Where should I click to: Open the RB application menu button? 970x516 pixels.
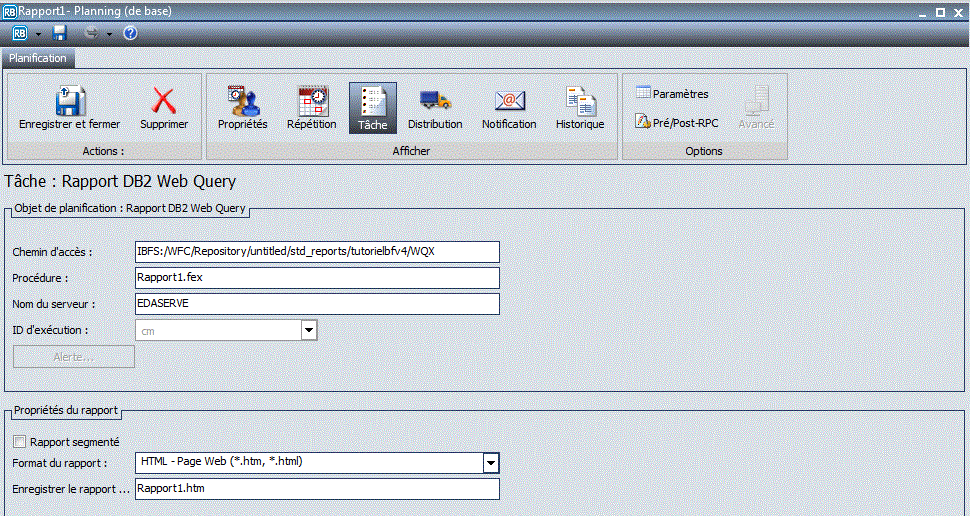pyautogui.click(x=20, y=33)
